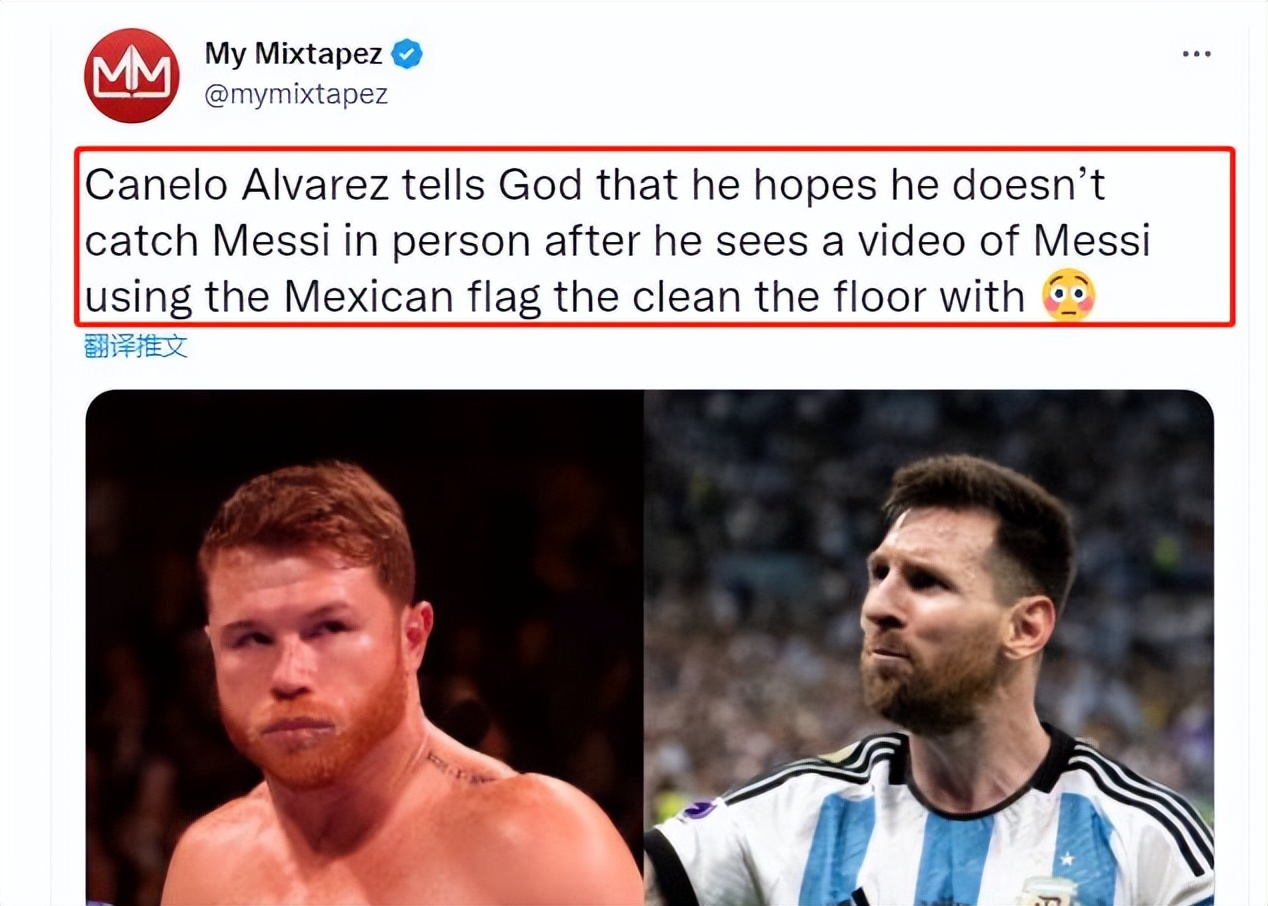
Task: Click the blue verified checkmark badge
Action: pyautogui.click(x=406, y=54)
